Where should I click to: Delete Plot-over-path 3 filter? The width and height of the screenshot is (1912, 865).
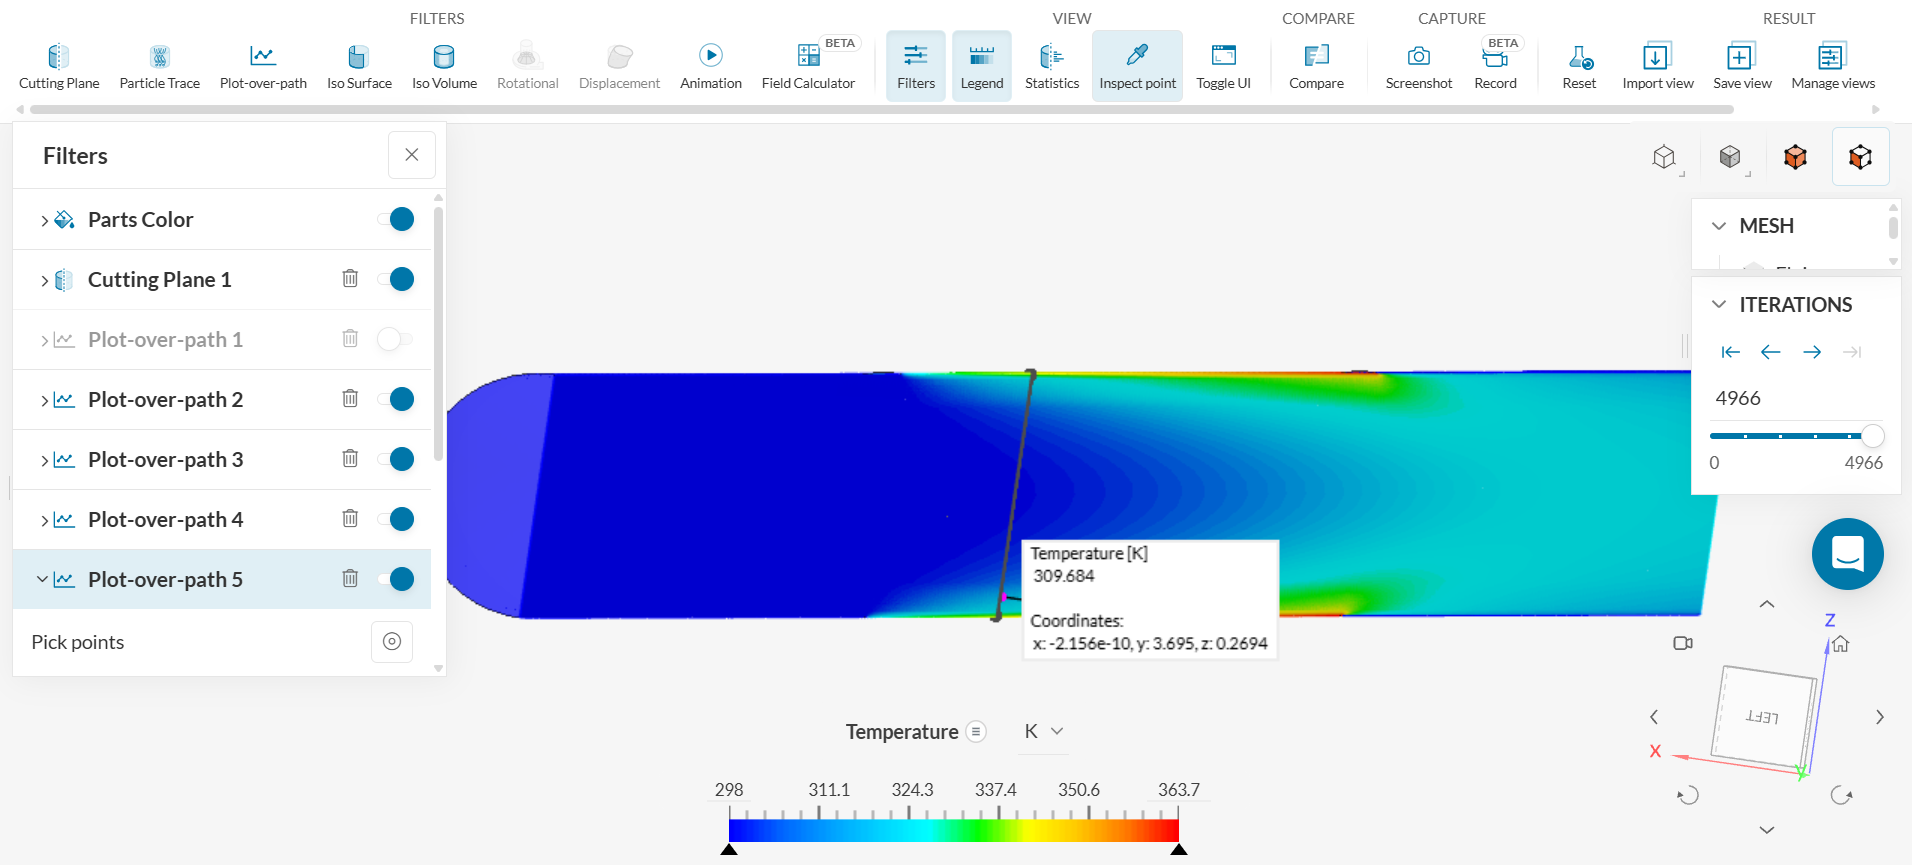pos(350,459)
